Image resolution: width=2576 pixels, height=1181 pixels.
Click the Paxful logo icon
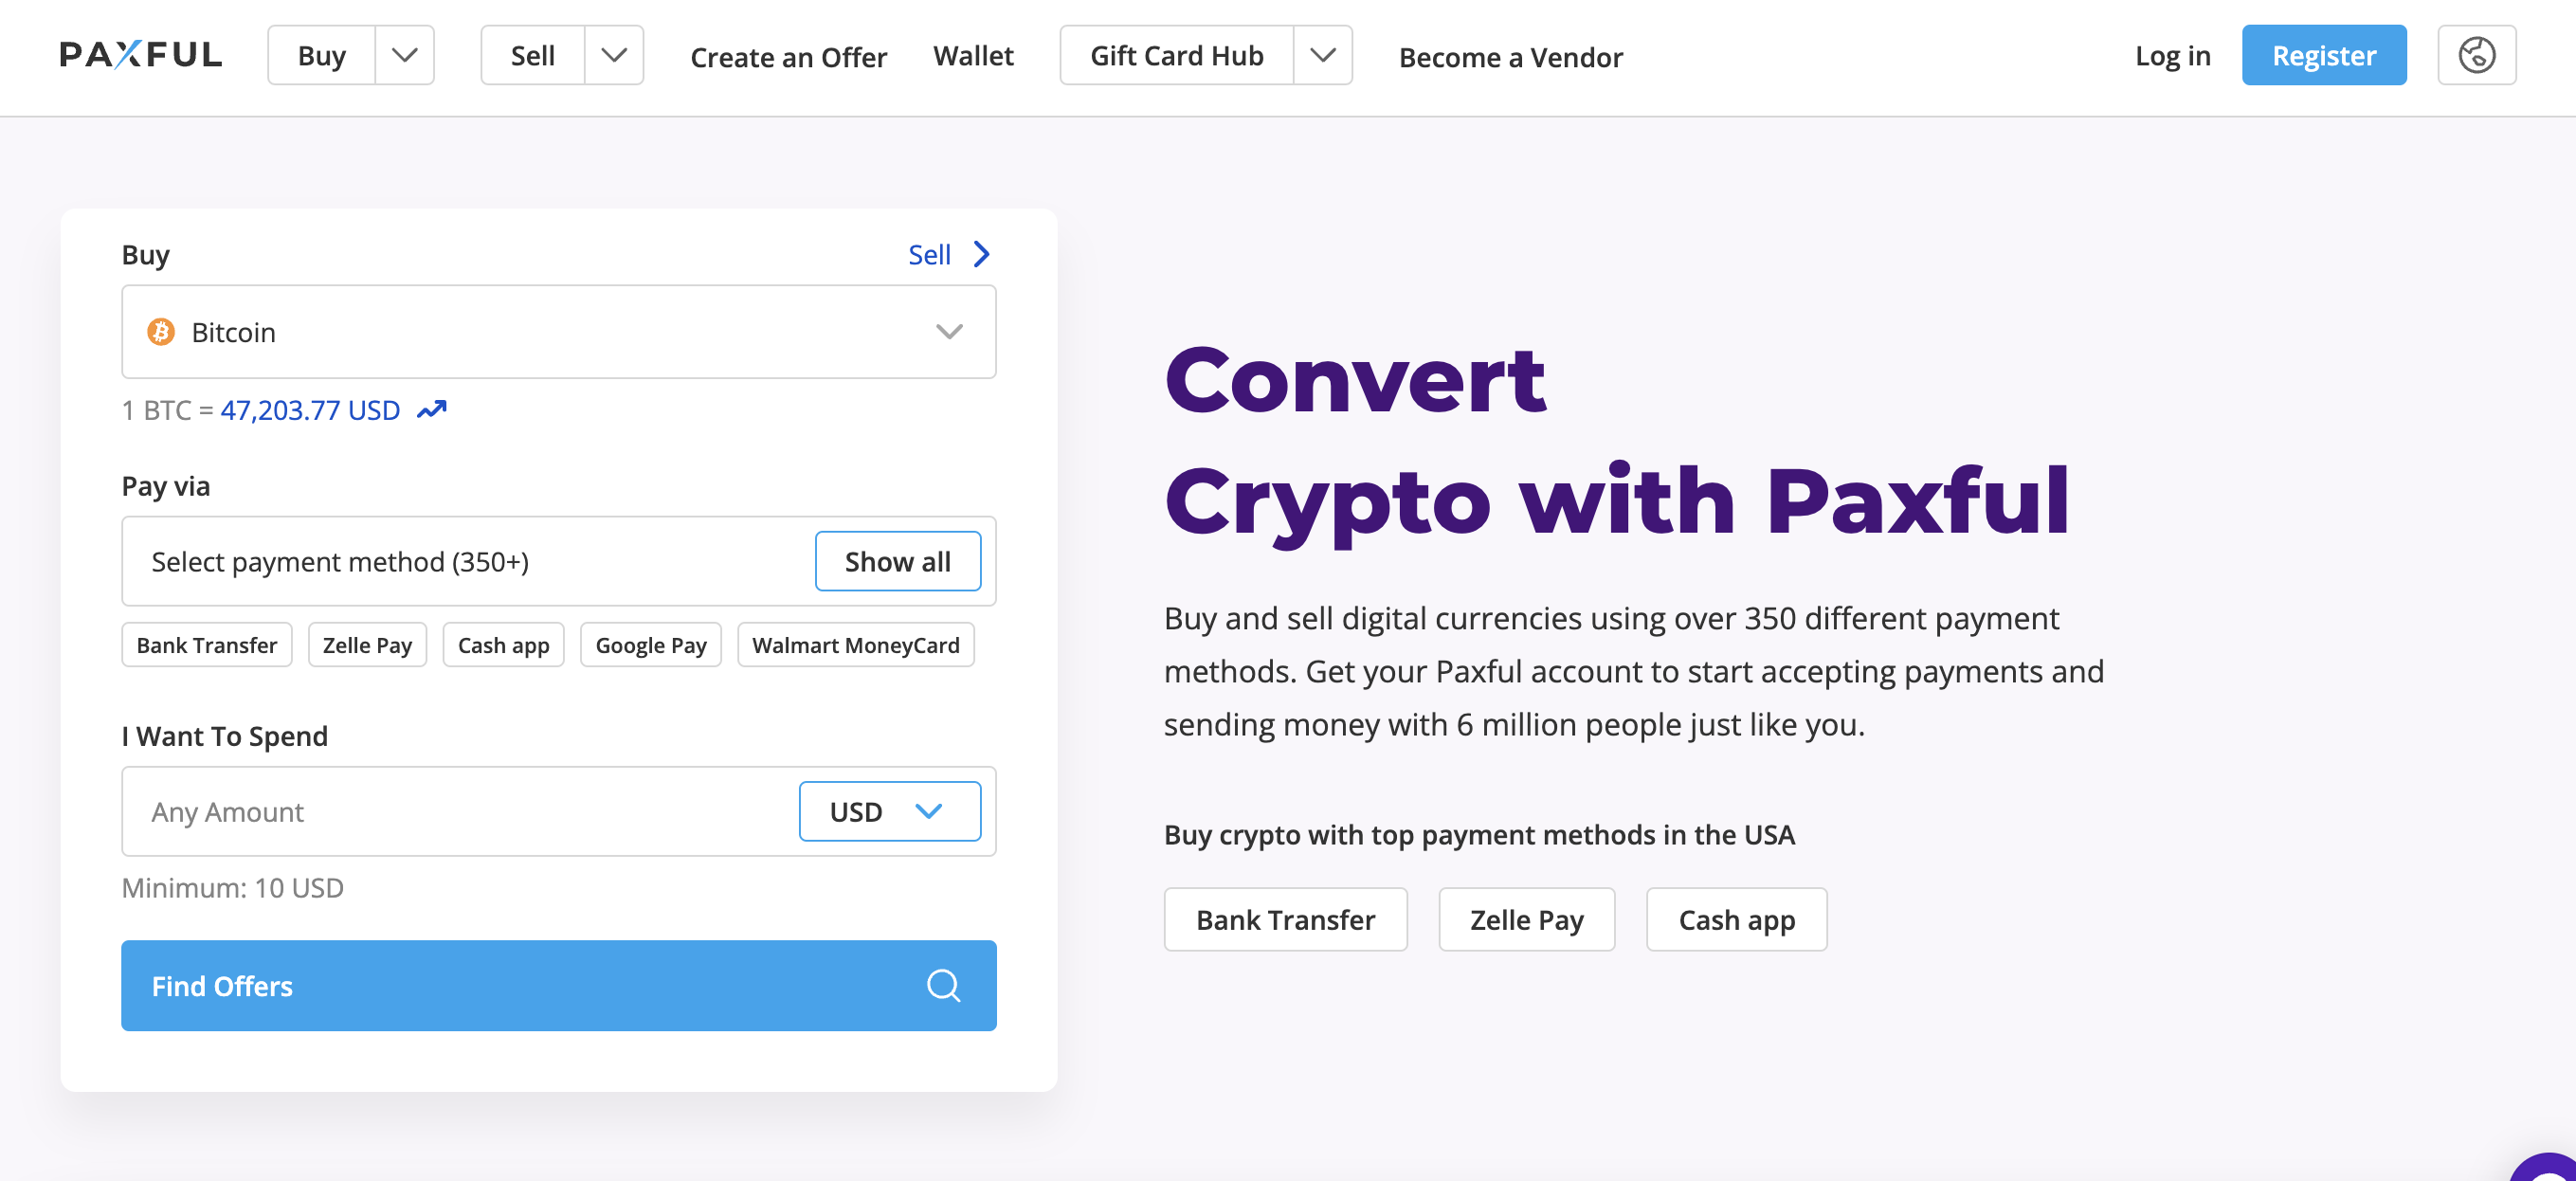[141, 54]
